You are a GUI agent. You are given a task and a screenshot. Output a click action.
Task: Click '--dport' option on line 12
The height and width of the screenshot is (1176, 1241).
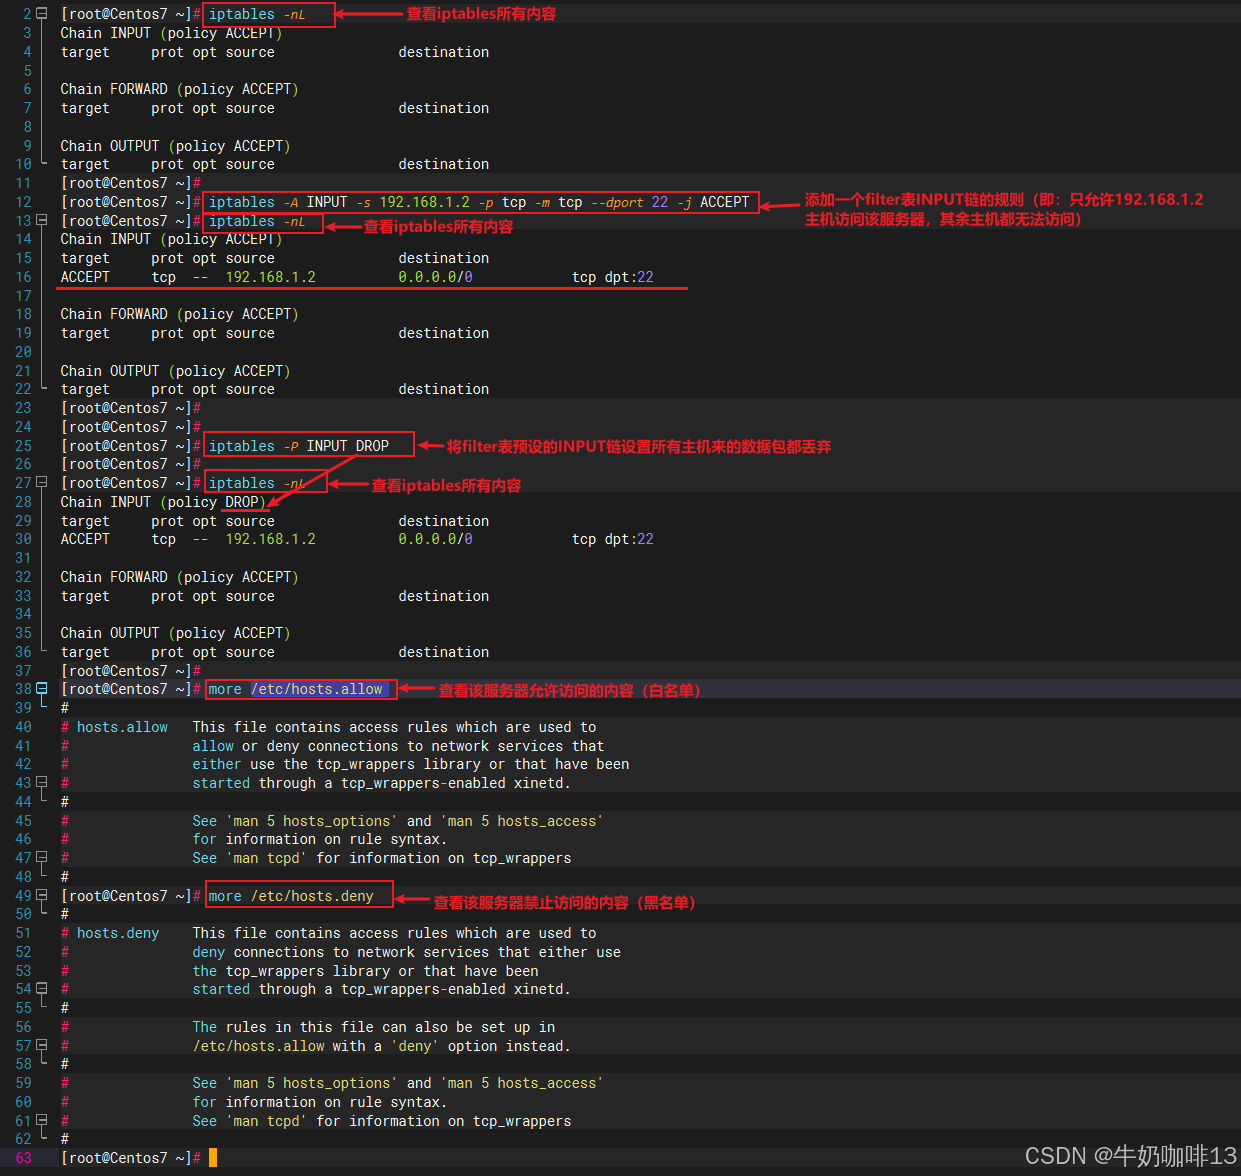(x=617, y=202)
